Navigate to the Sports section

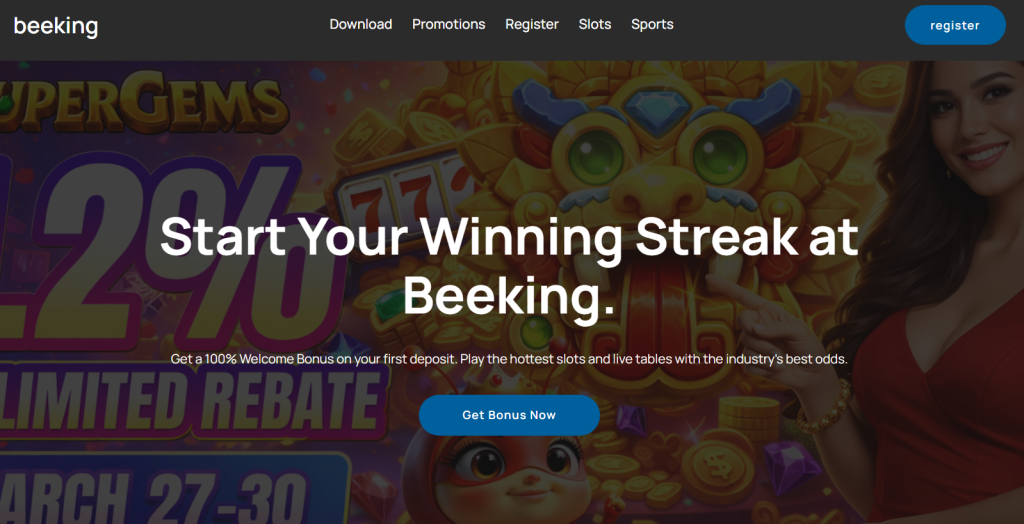(652, 24)
